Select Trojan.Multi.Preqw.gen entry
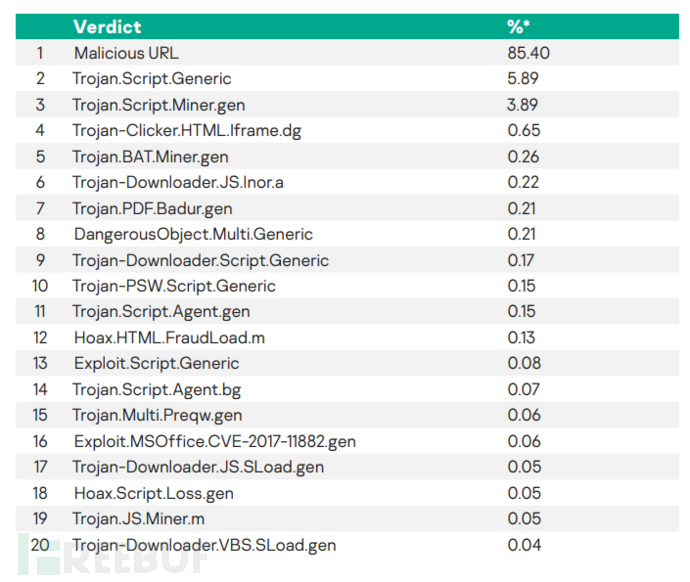This screenshot has width=690, height=582. 157,415
